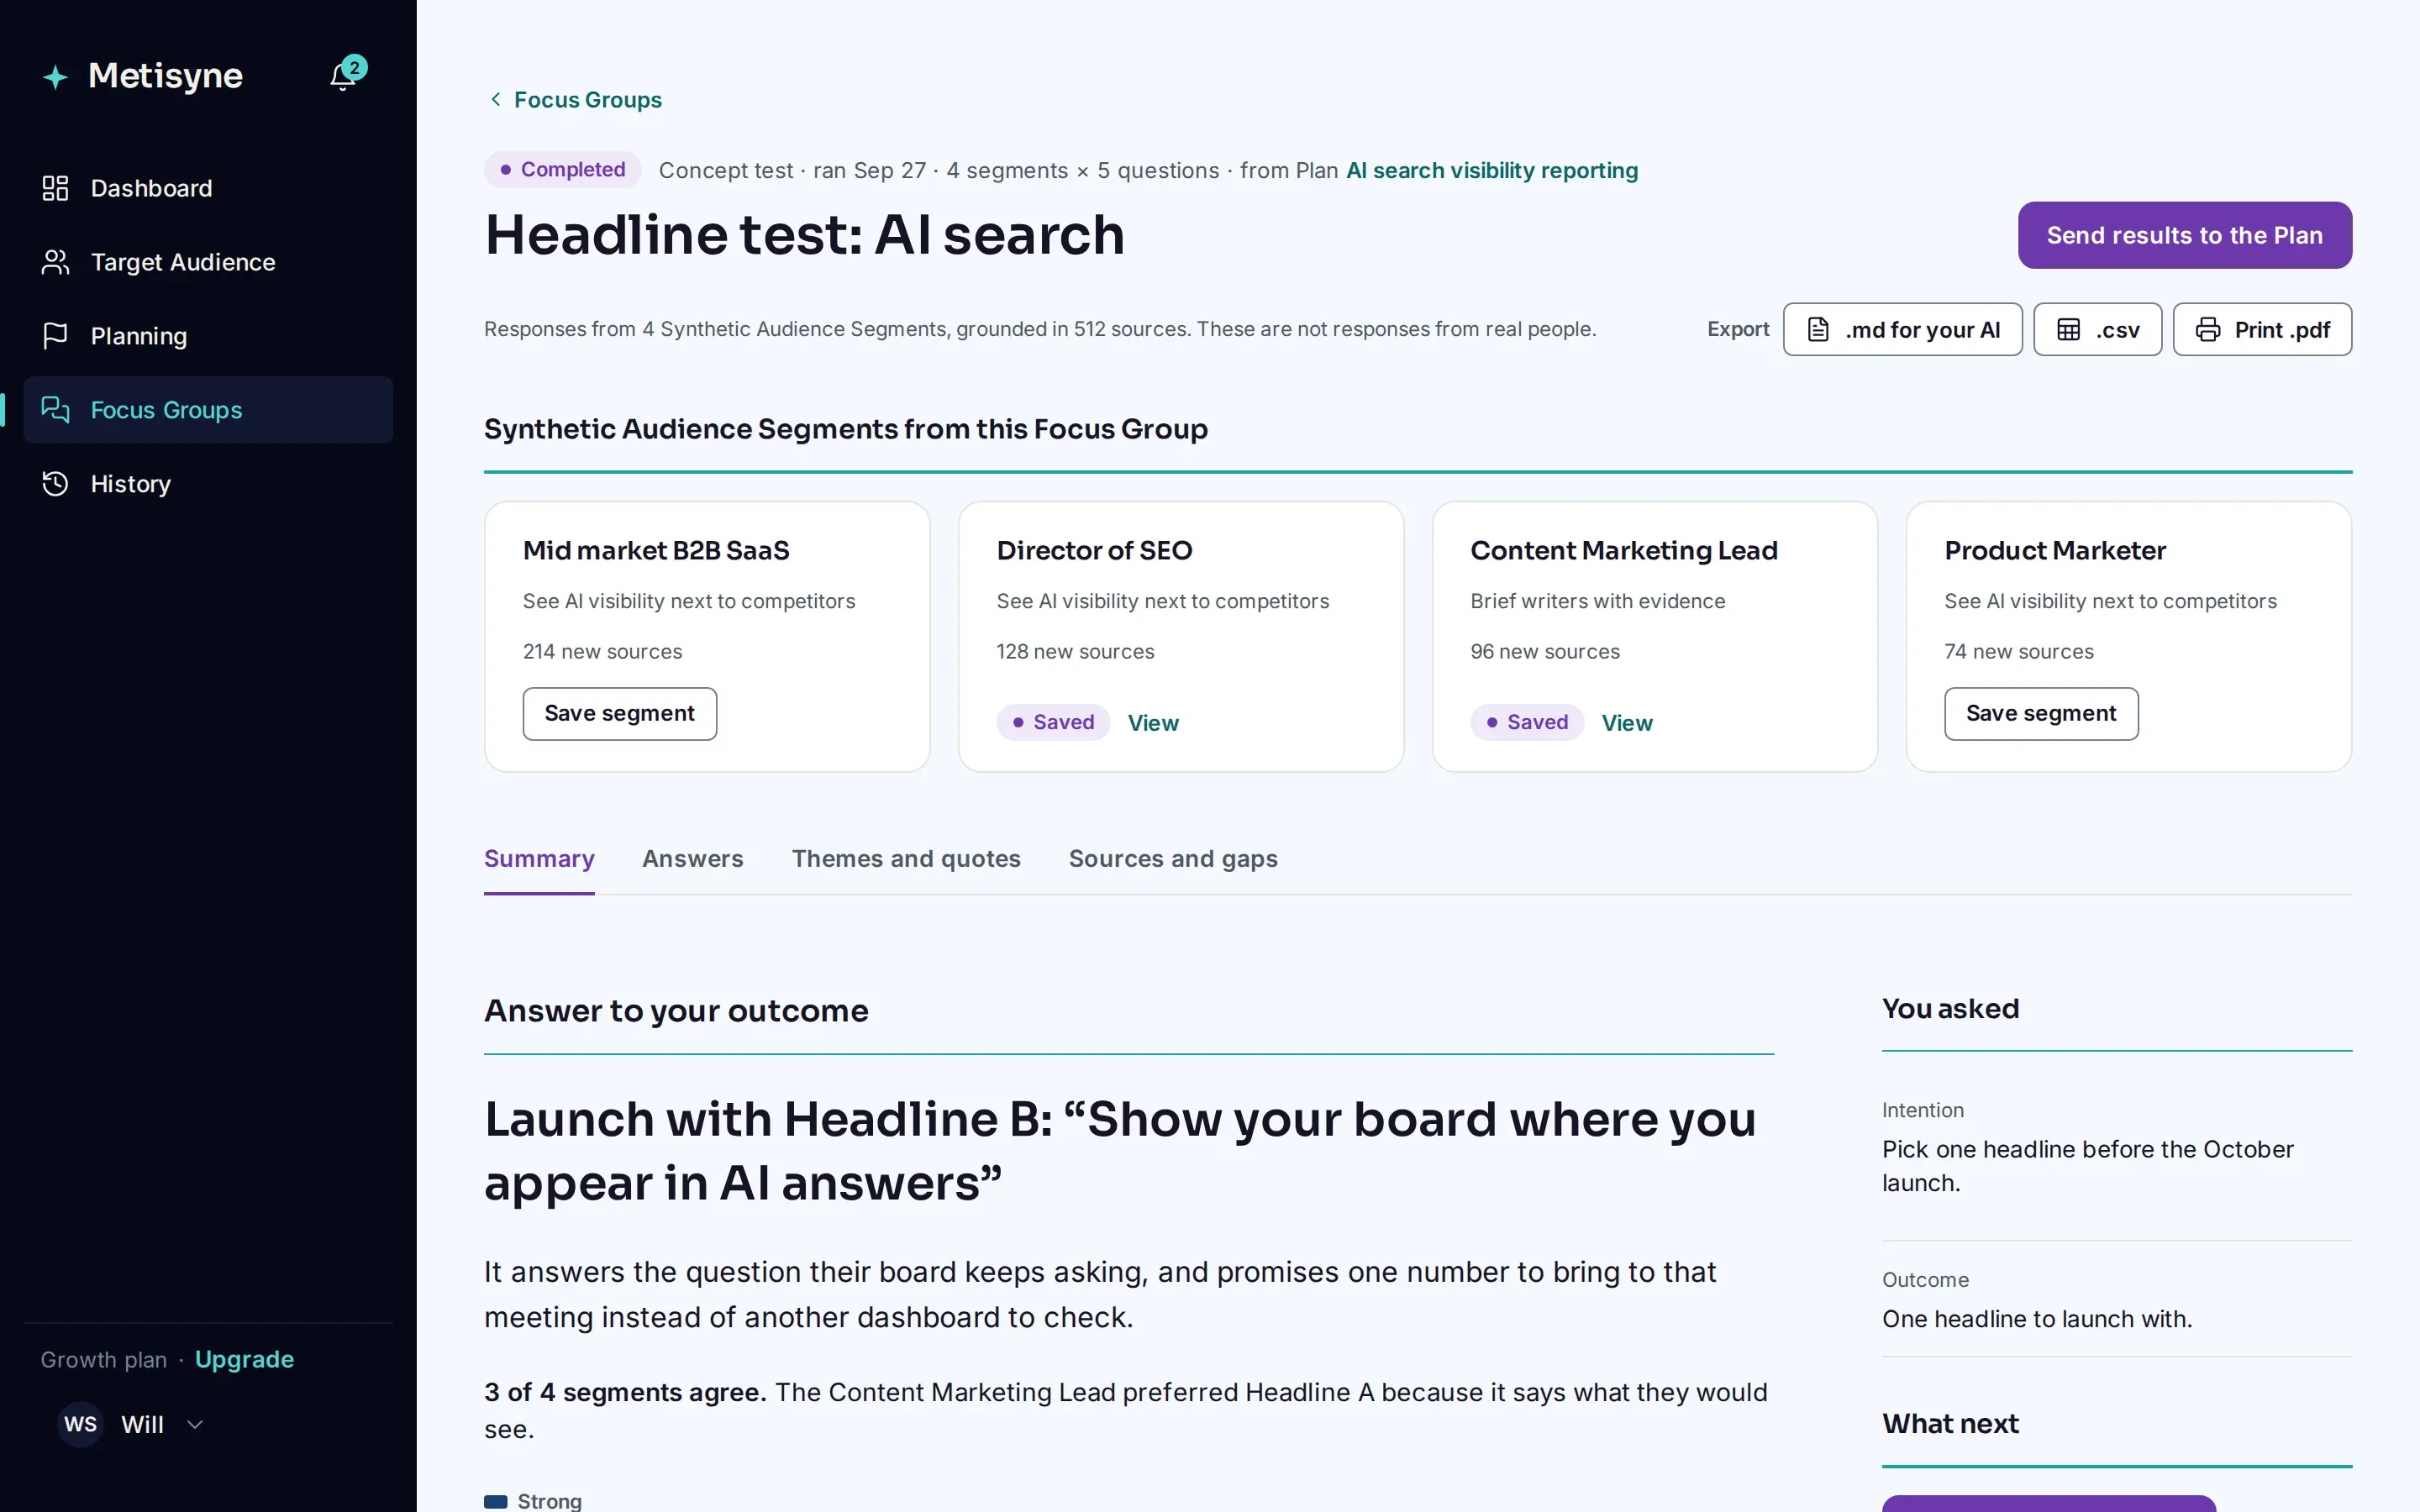Switch to the Answers tab

[x=693, y=859]
